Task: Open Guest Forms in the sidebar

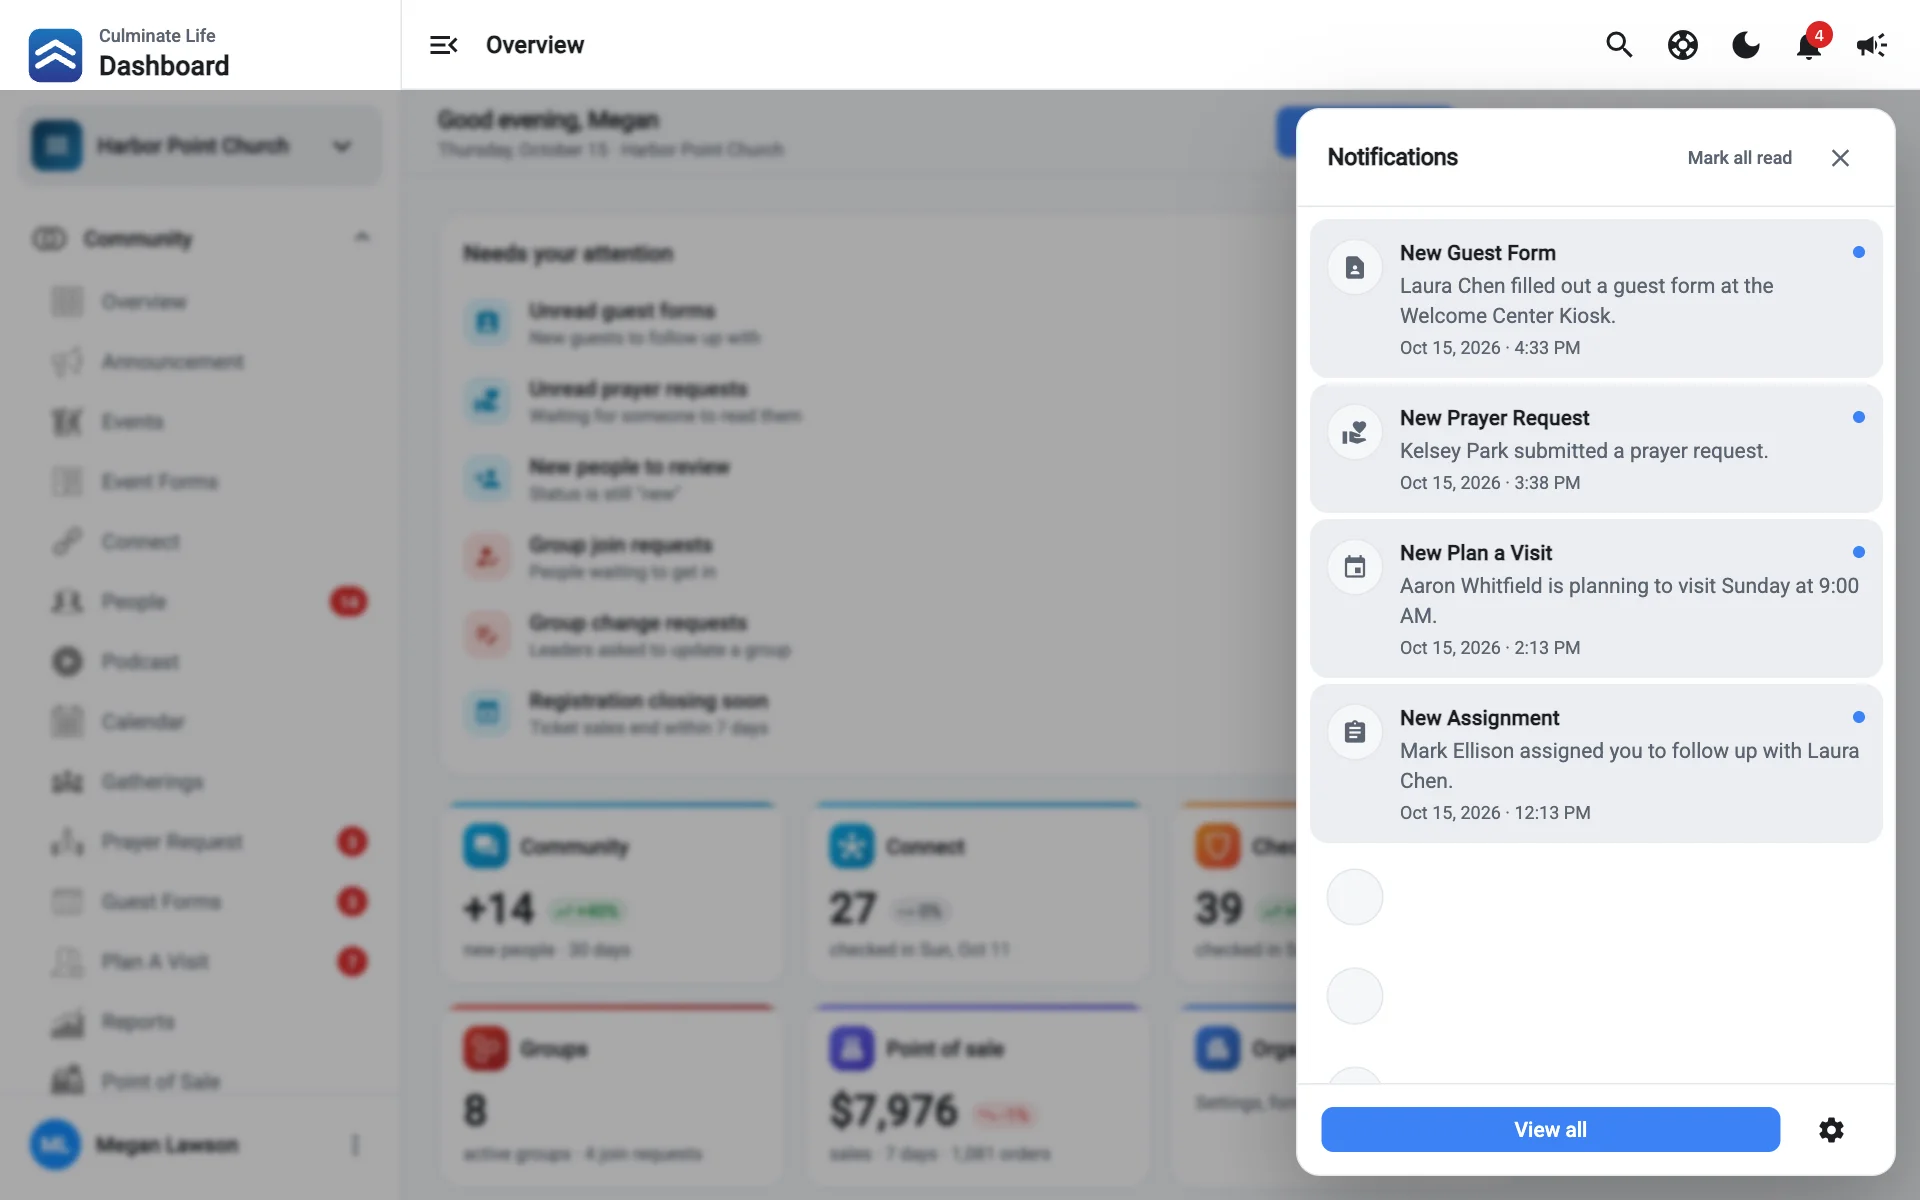Action: tap(200, 901)
